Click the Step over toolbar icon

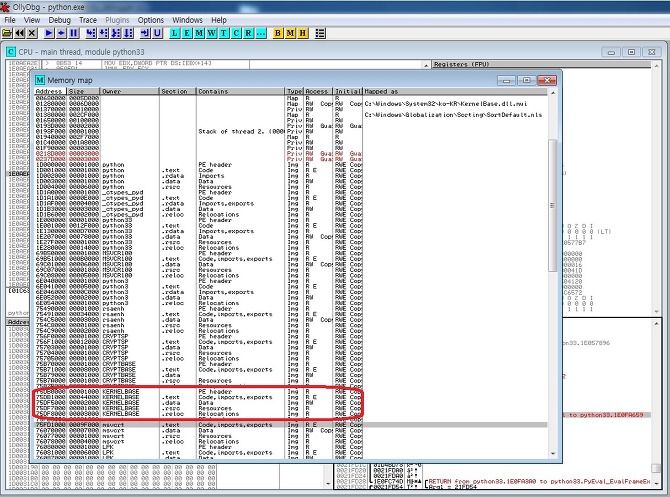(103, 33)
